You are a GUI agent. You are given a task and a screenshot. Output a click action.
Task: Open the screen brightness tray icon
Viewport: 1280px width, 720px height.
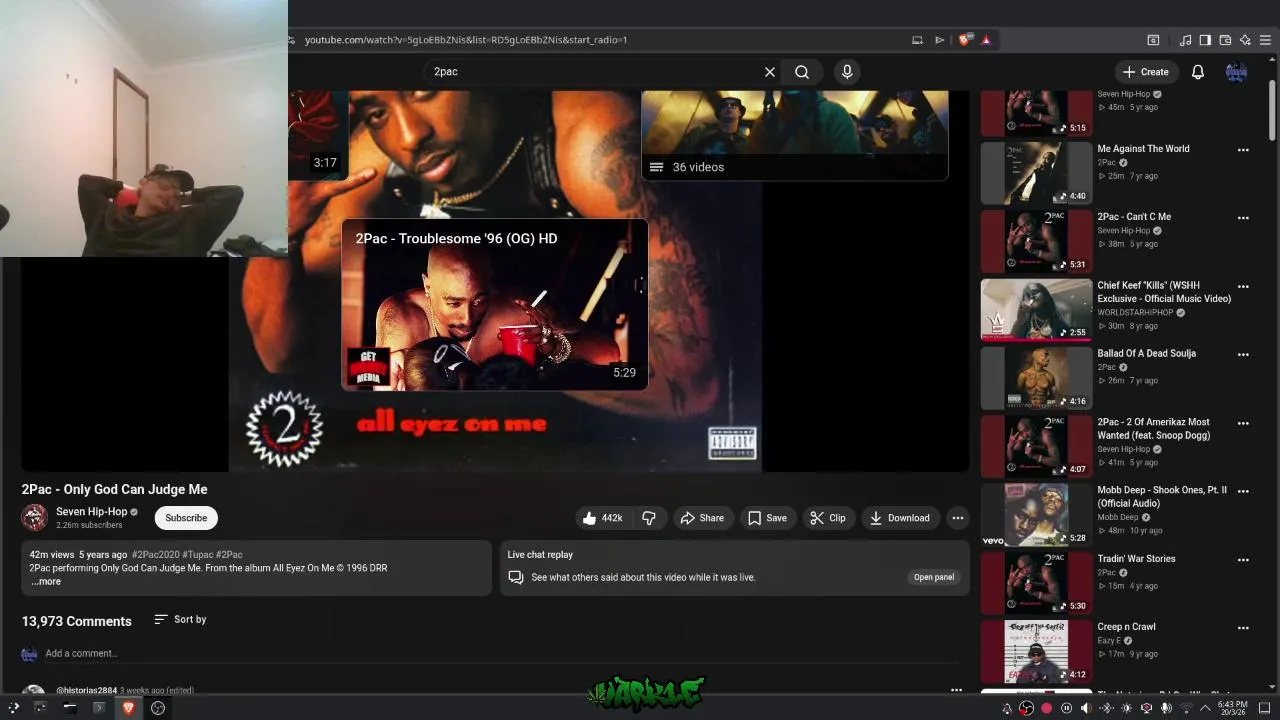1127,708
